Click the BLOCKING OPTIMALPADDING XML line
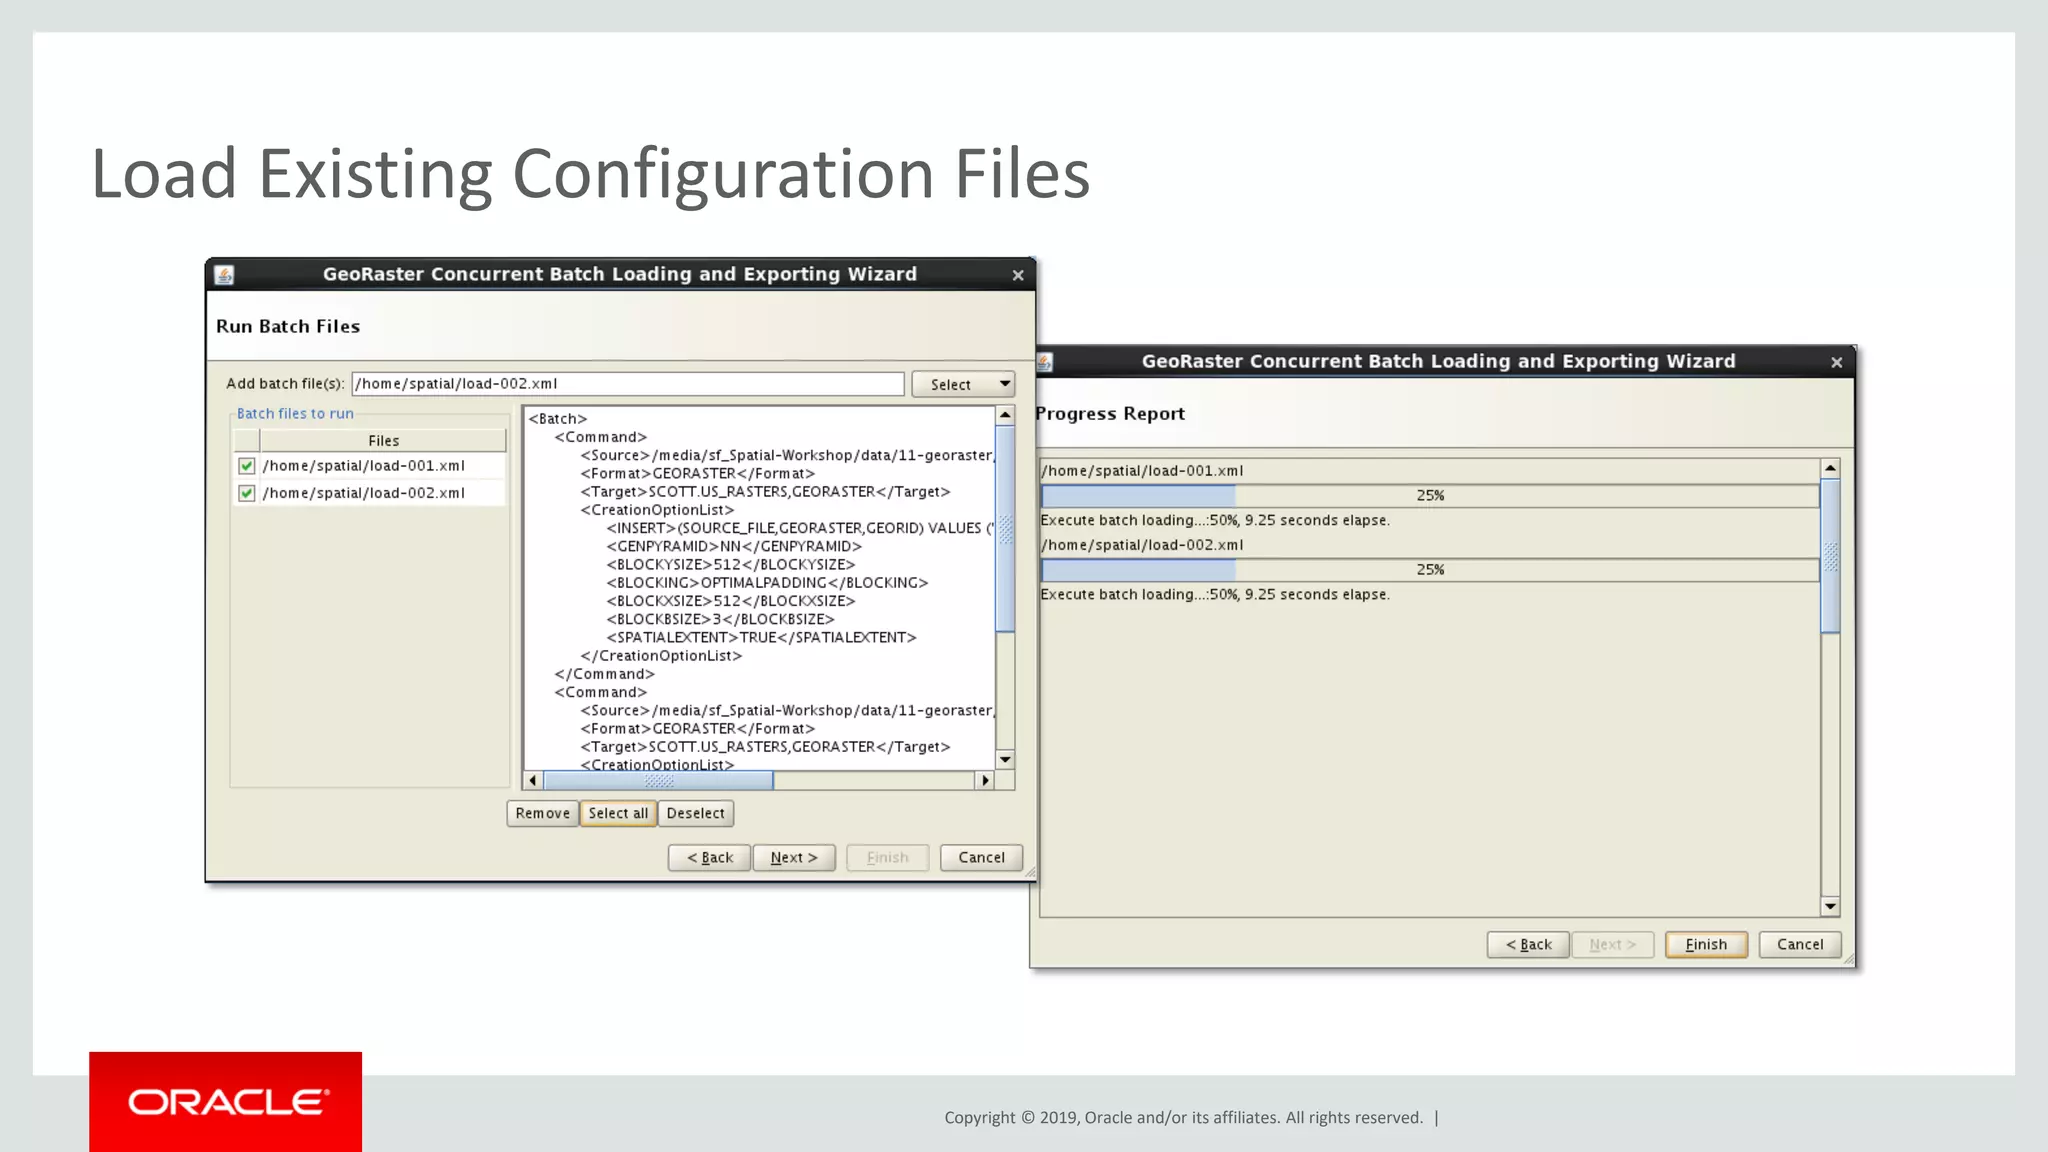Screen dimensions: 2048x1152 click(x=767, y=583)
